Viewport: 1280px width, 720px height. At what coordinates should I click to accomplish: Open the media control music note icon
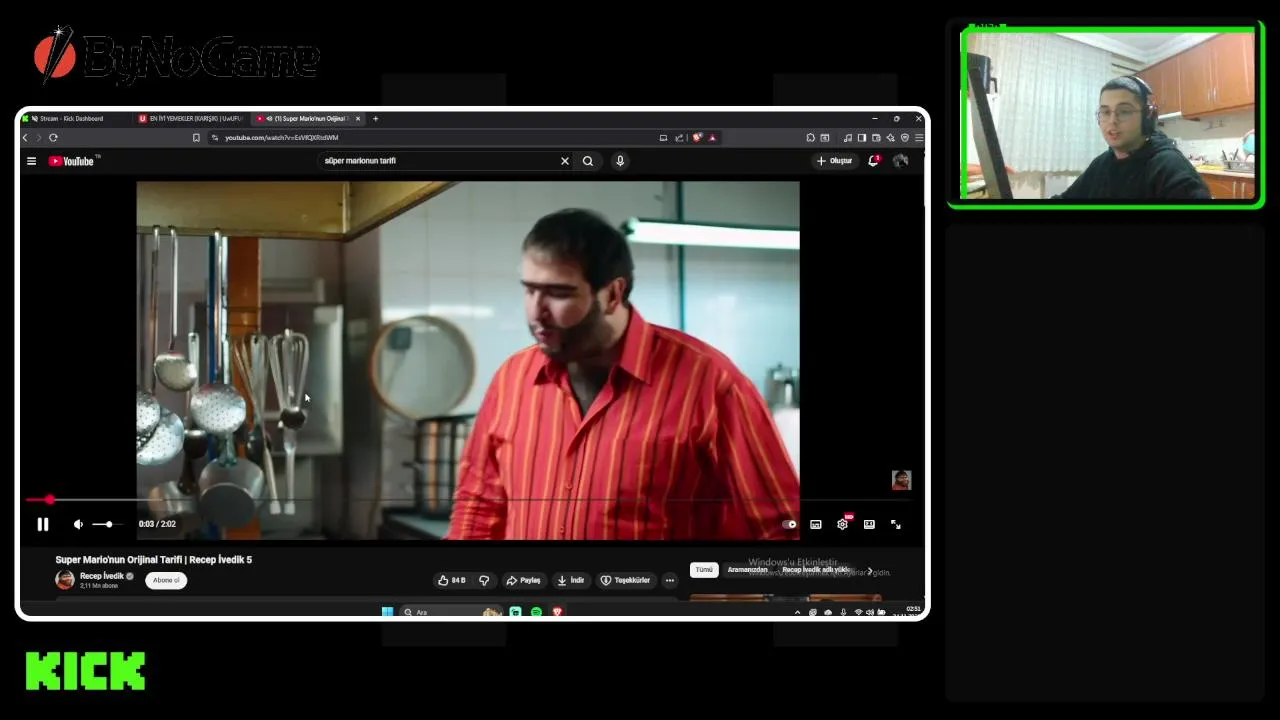coord(847,138)
